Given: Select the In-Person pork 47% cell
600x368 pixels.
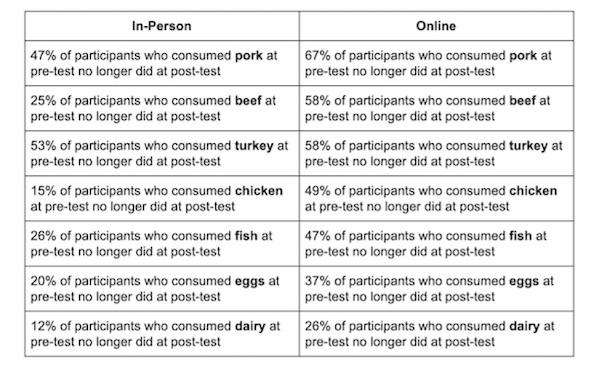Looking at the screenshot, I should (x=162, y=63).
